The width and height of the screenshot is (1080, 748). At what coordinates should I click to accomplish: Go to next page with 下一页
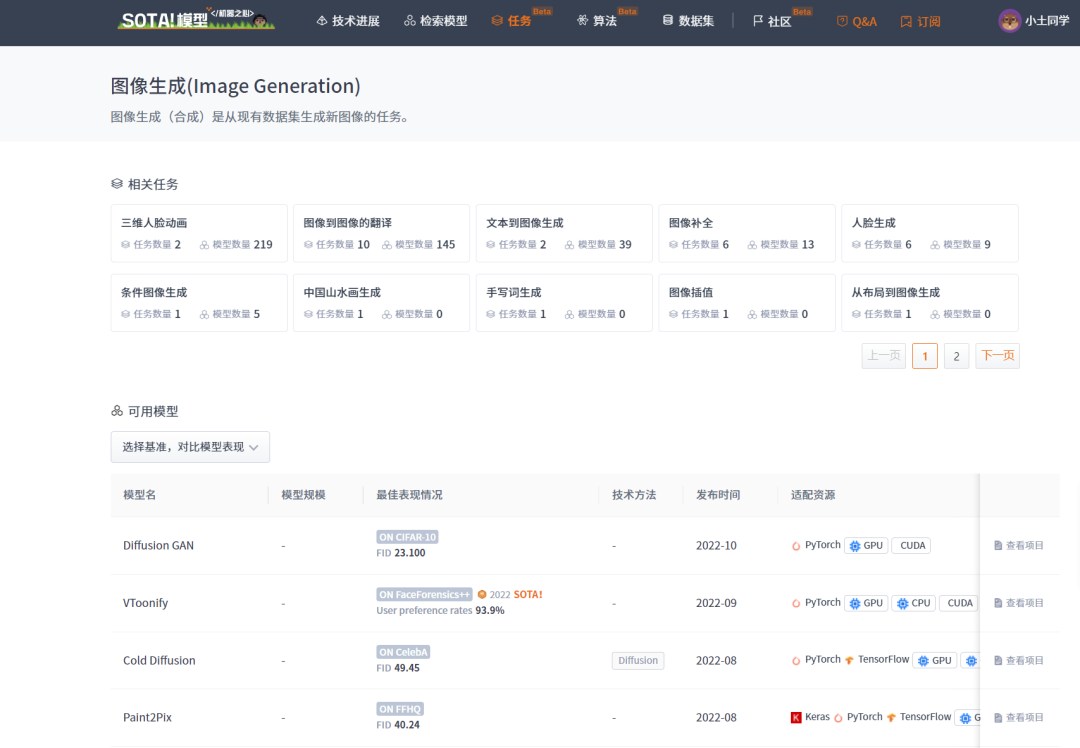(997, 355)
